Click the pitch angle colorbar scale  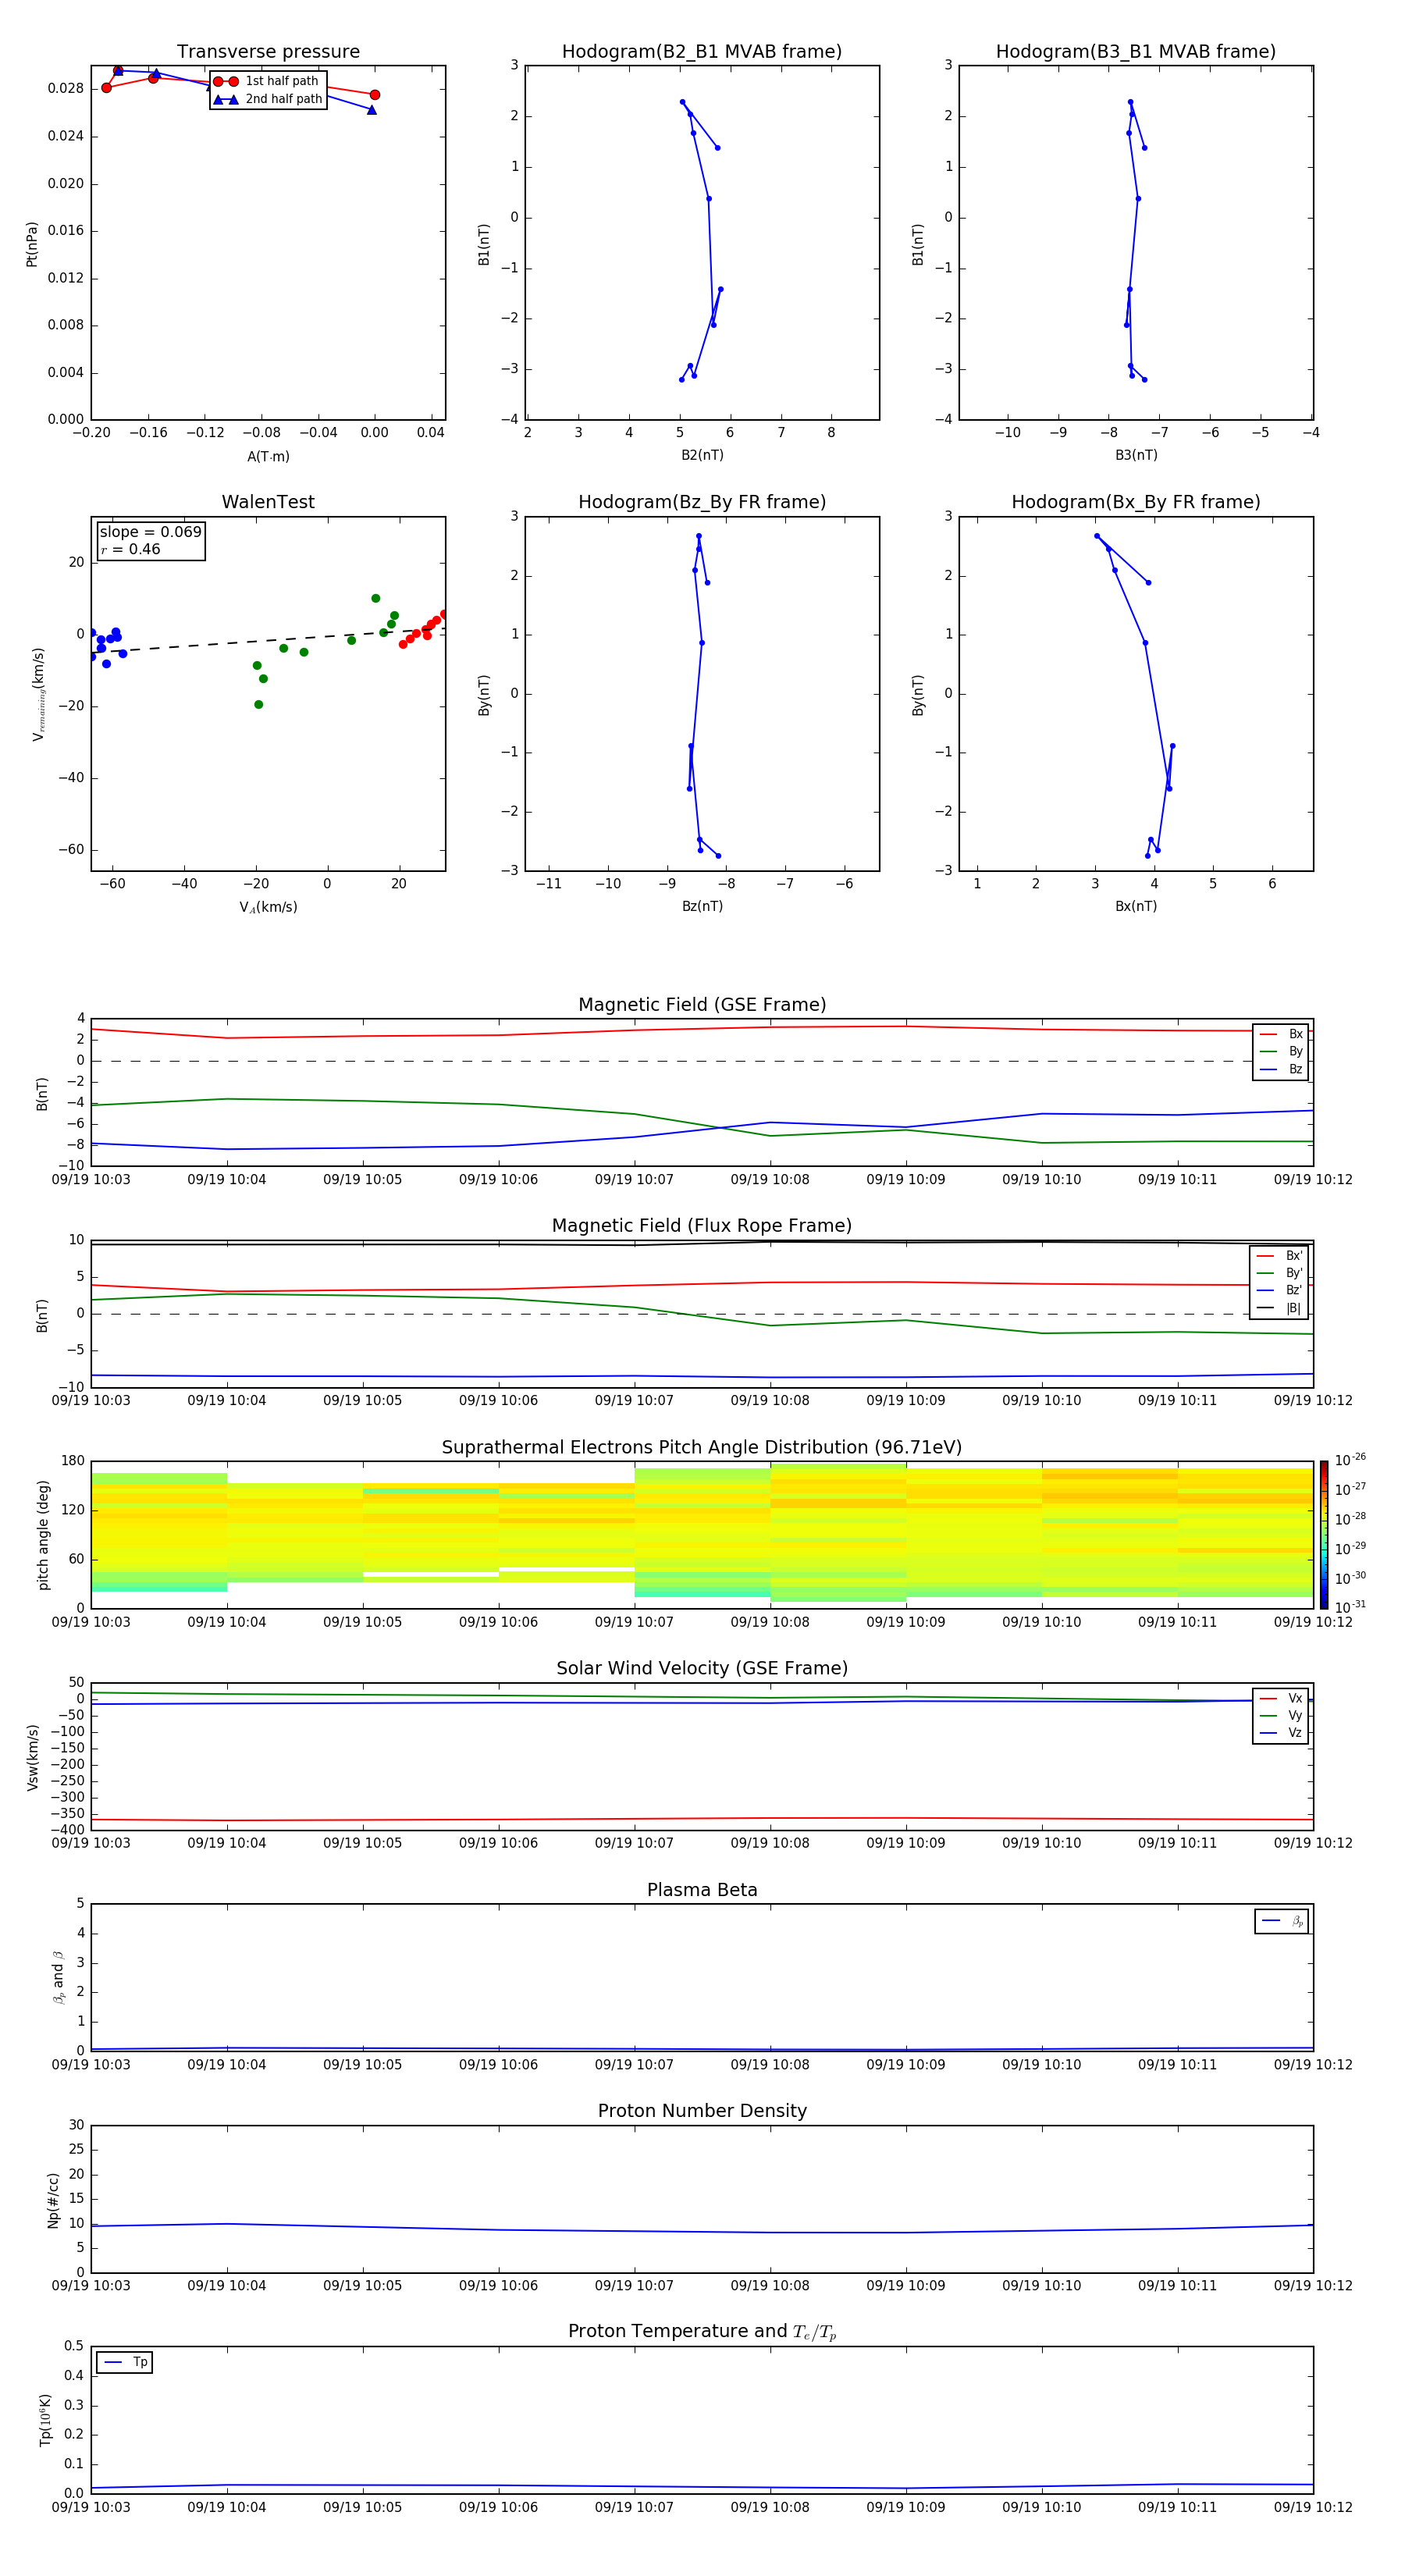click(1324, 1535)
